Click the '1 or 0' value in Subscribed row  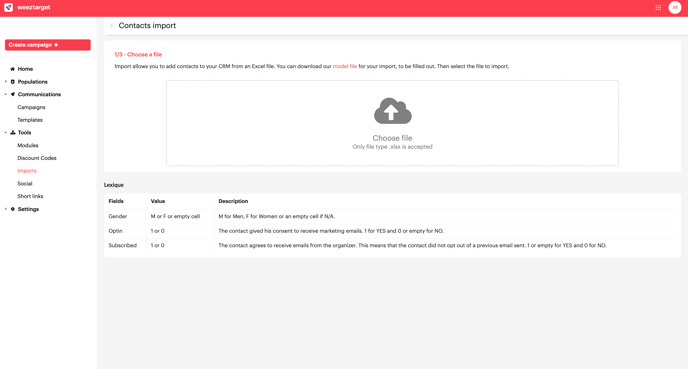pos(158,245)
